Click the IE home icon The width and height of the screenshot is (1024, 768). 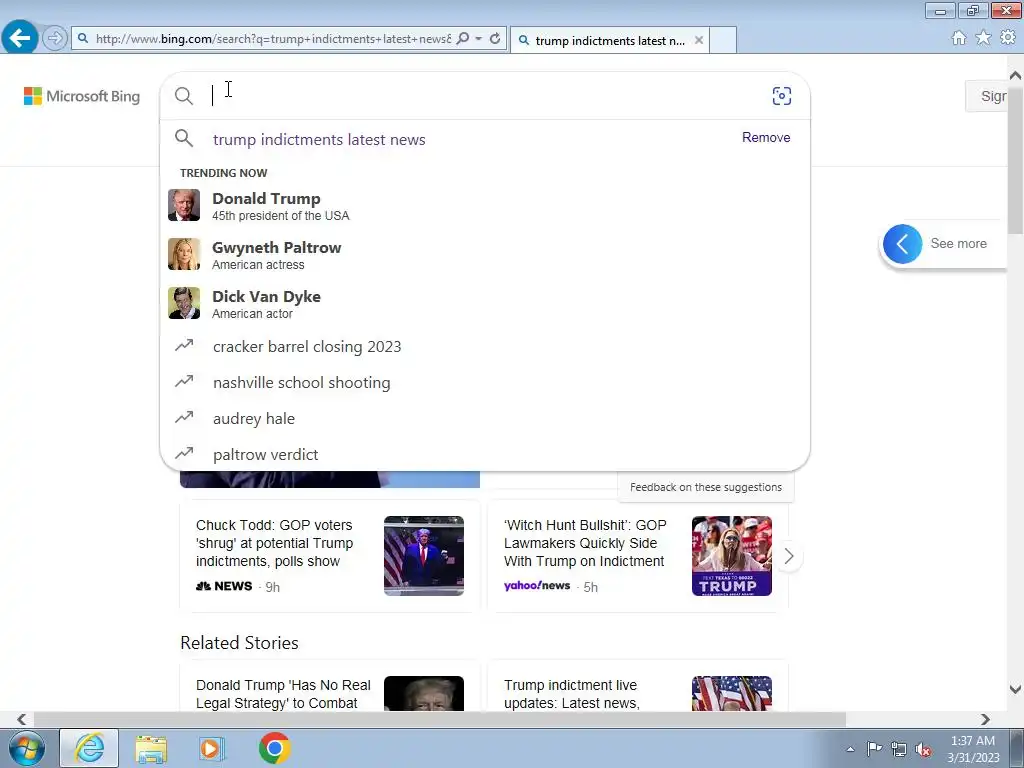pos(959,38)
